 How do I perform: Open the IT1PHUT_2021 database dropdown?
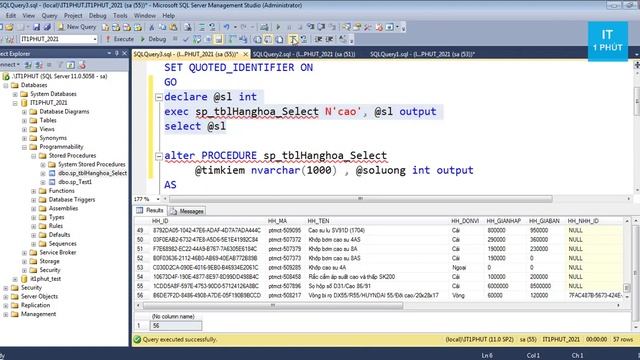click(95, 39)
